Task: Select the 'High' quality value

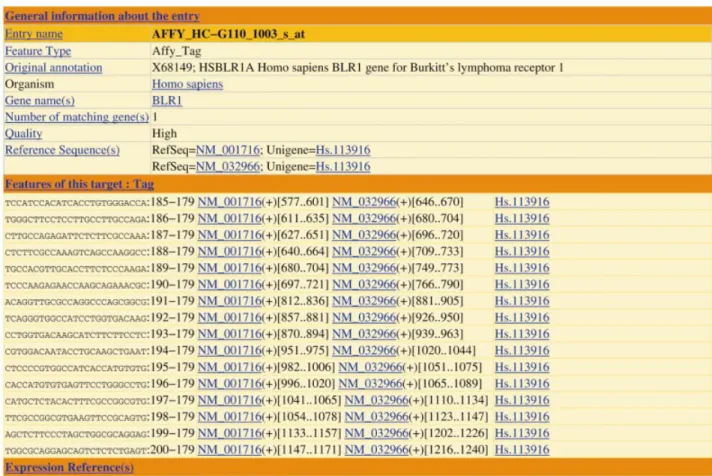Action: pos(164,134)
